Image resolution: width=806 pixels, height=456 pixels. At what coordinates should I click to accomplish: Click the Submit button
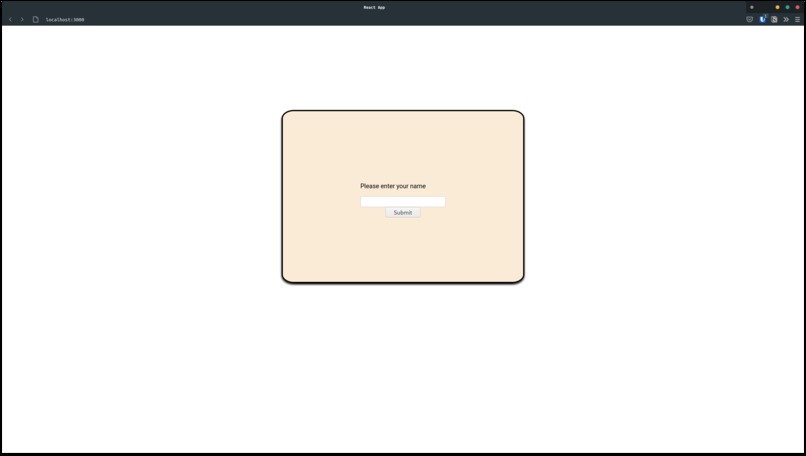402,212
